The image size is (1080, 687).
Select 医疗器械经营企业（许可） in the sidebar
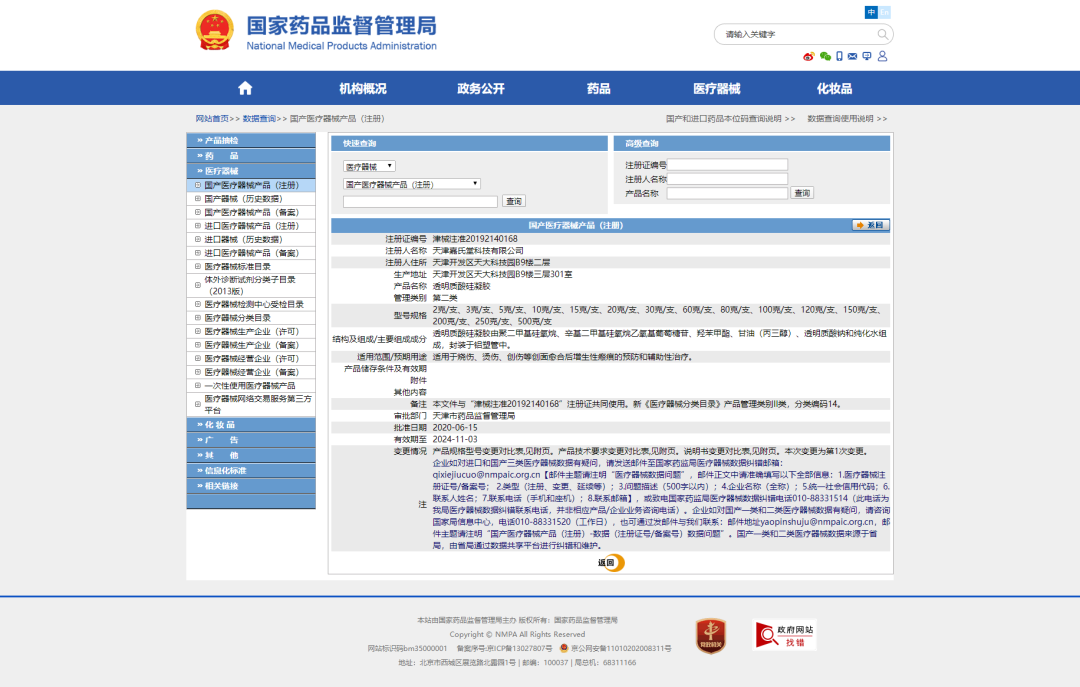(251, 358)
